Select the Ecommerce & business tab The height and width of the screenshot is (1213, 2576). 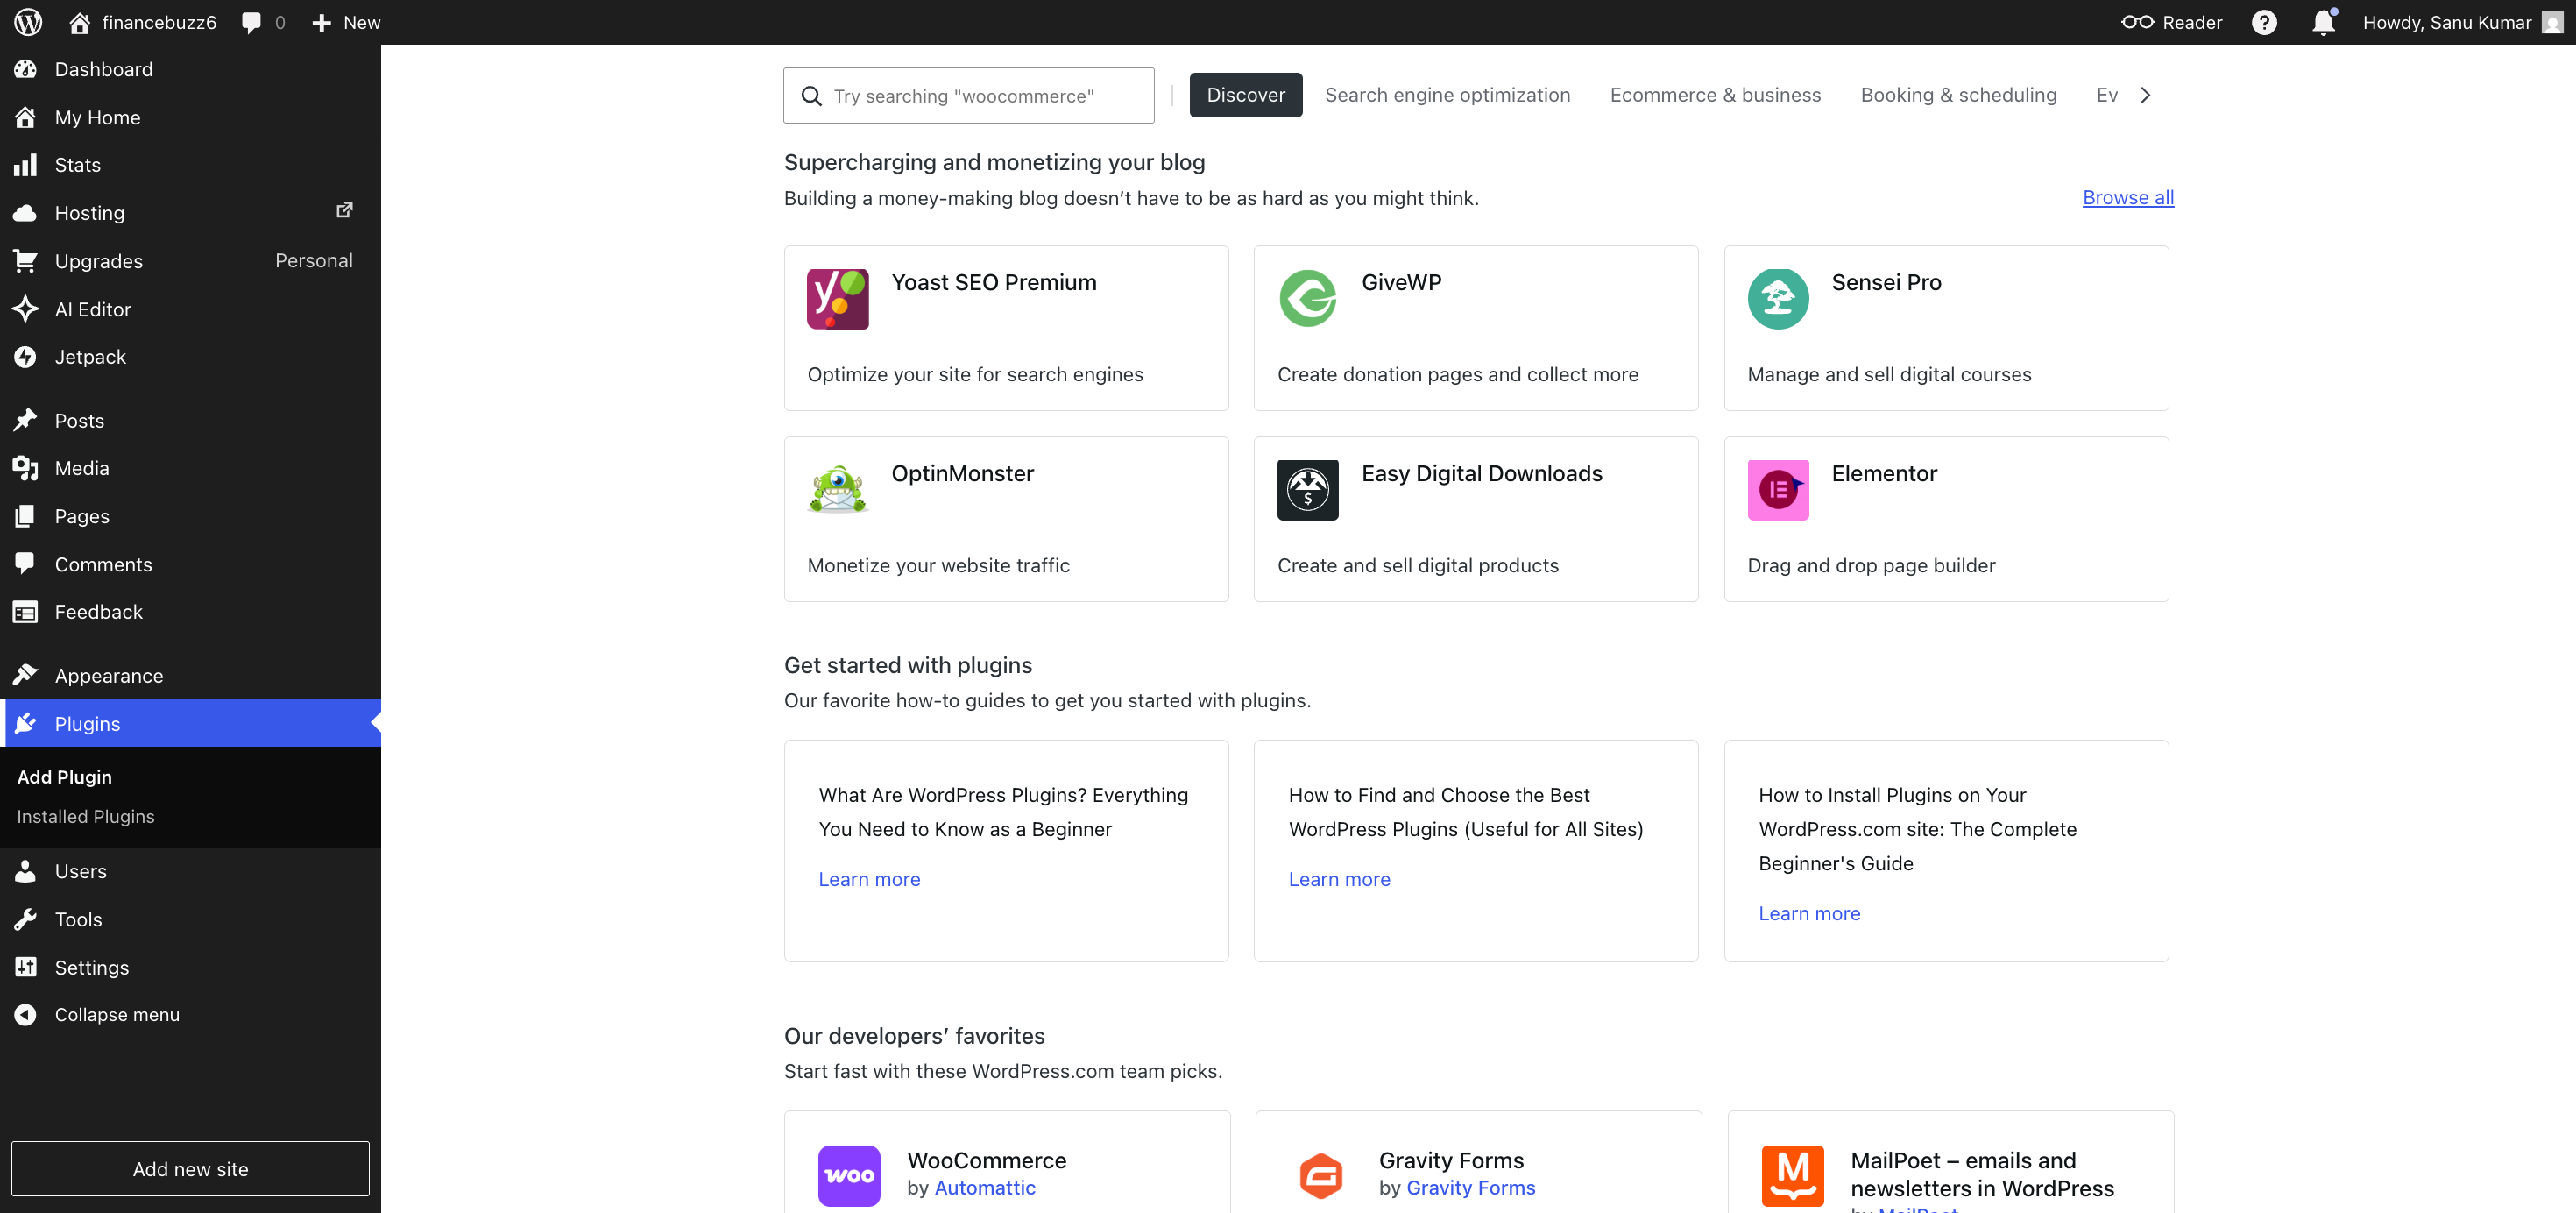(1715, 95)
